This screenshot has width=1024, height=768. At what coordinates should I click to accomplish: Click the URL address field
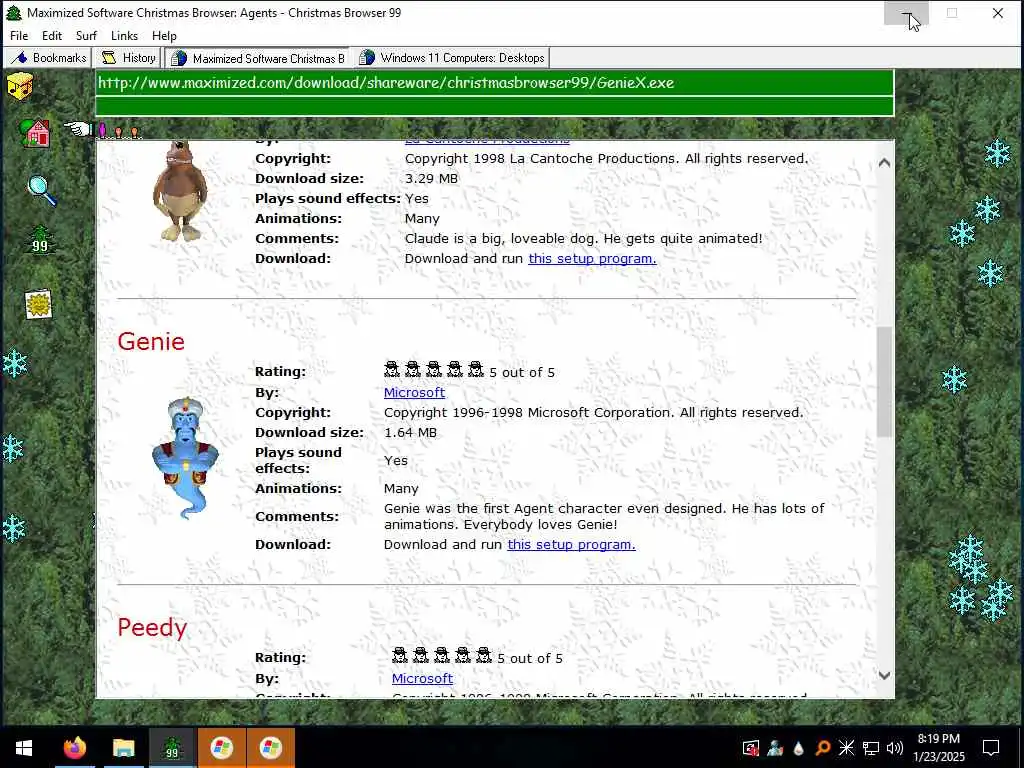coord(494,83)
